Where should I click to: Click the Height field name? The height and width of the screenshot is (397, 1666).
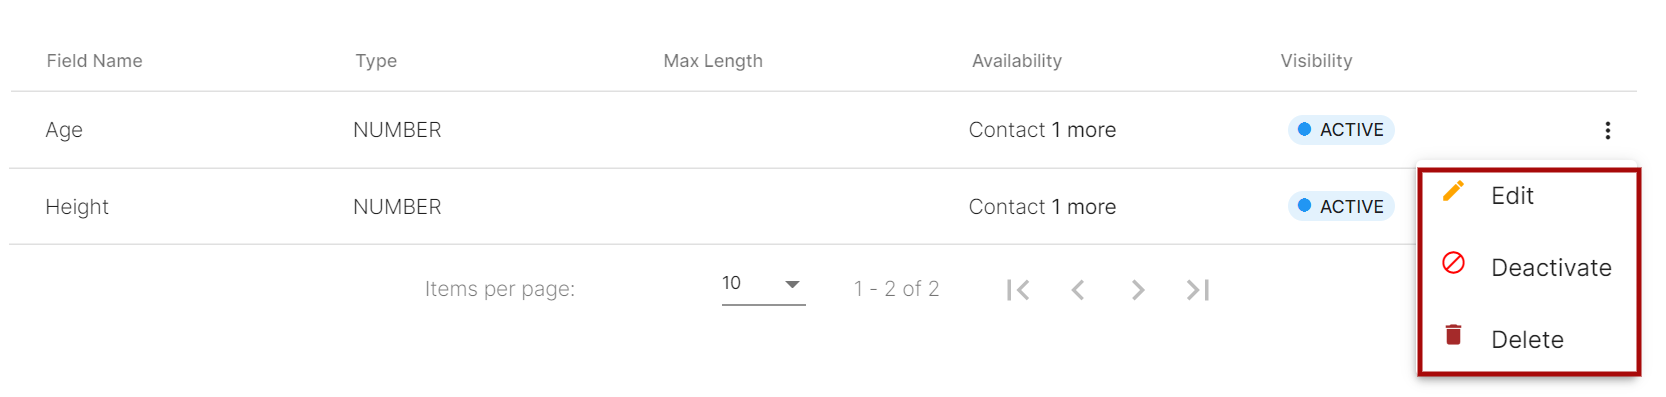(x=77, y=207)
